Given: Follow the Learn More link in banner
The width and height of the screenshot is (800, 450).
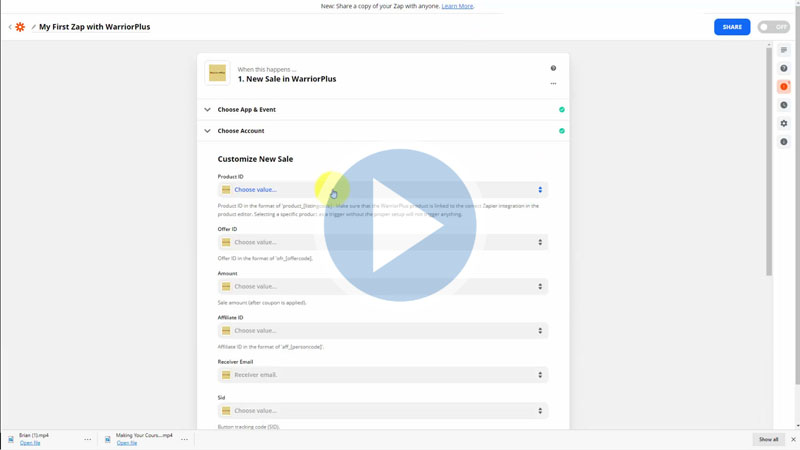Looking at the screenshot, I should (457, 6).
